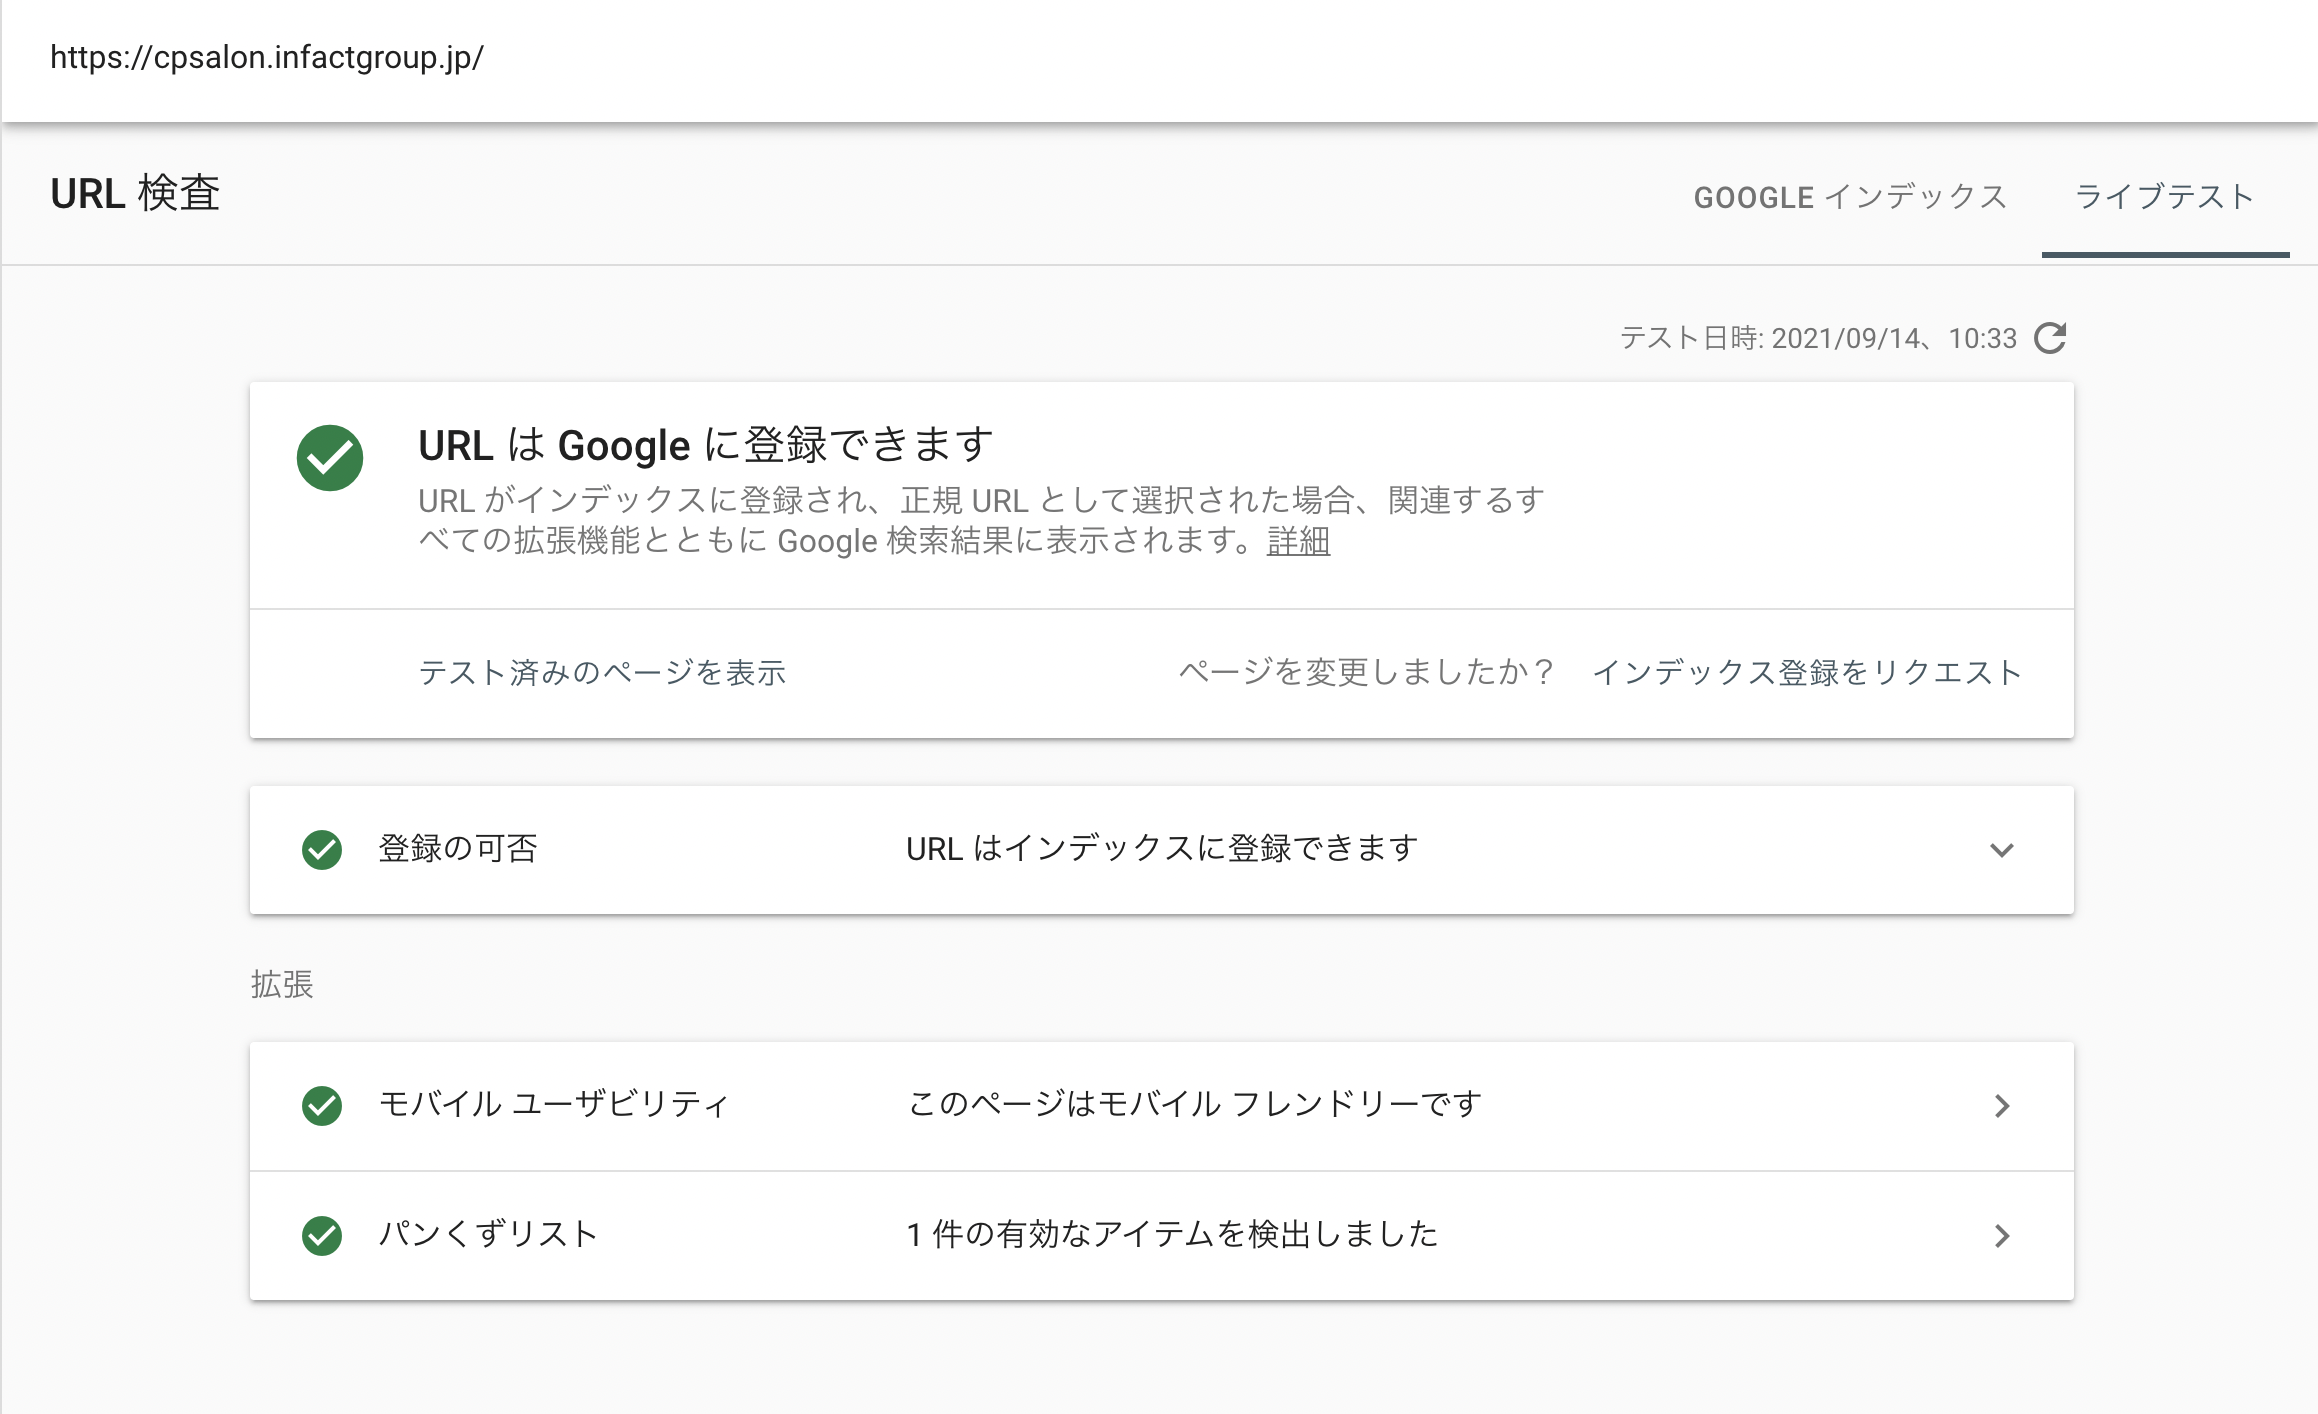
Task: Click このページはモバイル フレンドリーです text
Action: pos(1195,1104)
